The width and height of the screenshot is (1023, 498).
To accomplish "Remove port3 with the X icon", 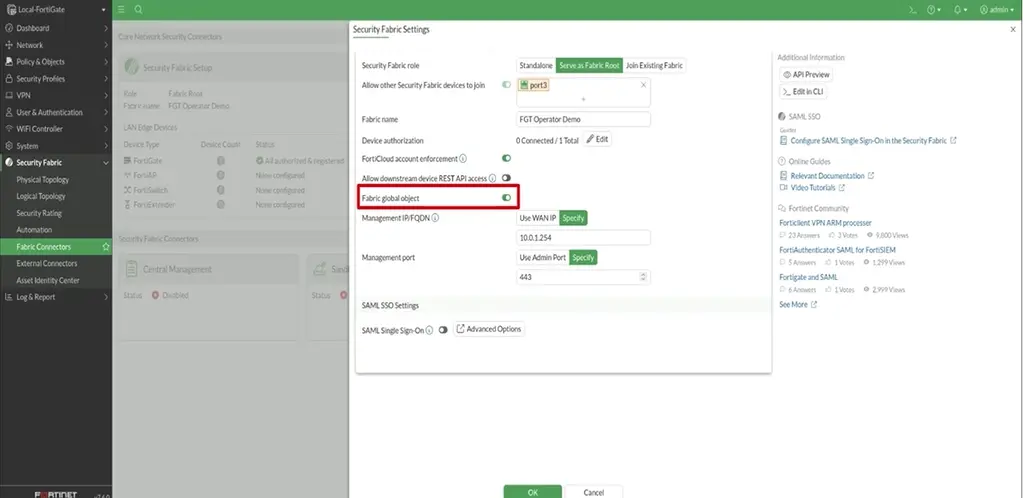I will coord(643,85).
